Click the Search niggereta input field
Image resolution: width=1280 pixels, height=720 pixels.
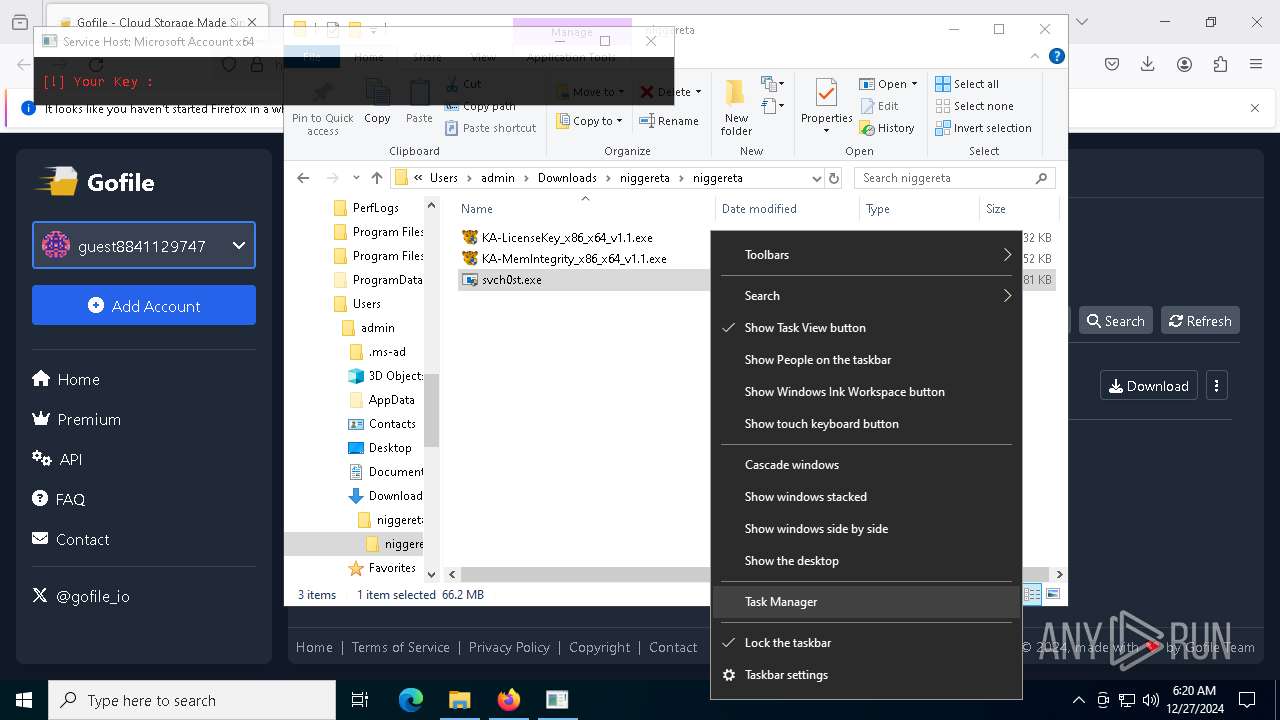tap(955, 178)
